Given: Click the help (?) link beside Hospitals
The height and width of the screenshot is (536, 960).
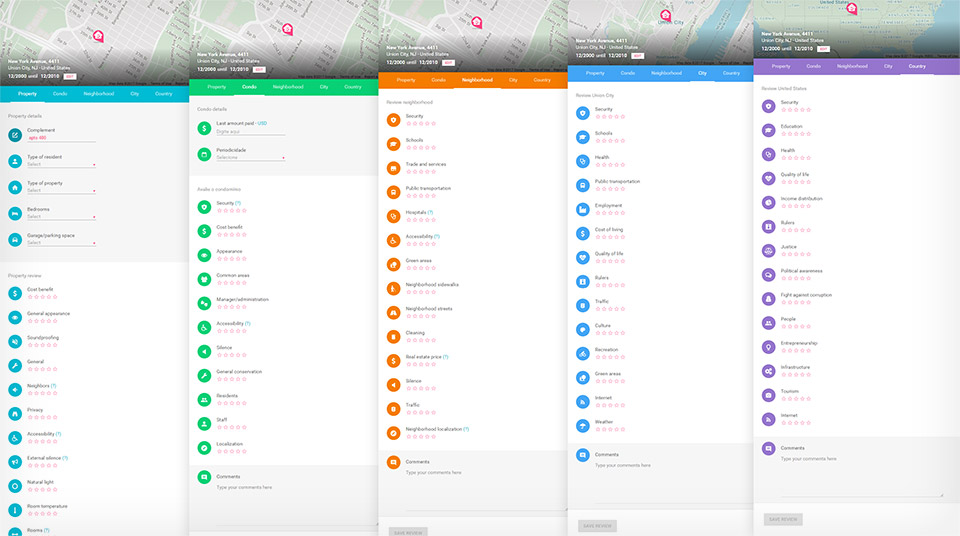Looking at the screenshot, I should tap(430, 213).
